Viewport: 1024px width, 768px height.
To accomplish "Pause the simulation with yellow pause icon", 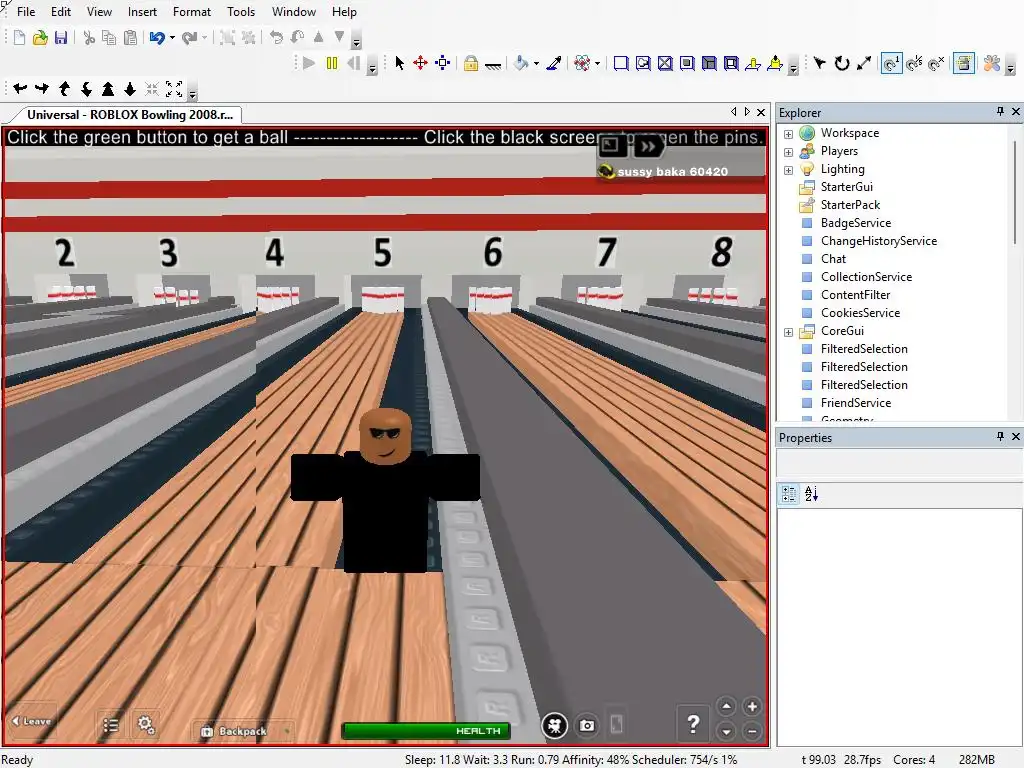I will pyautogui.click(x=332, y=63).
